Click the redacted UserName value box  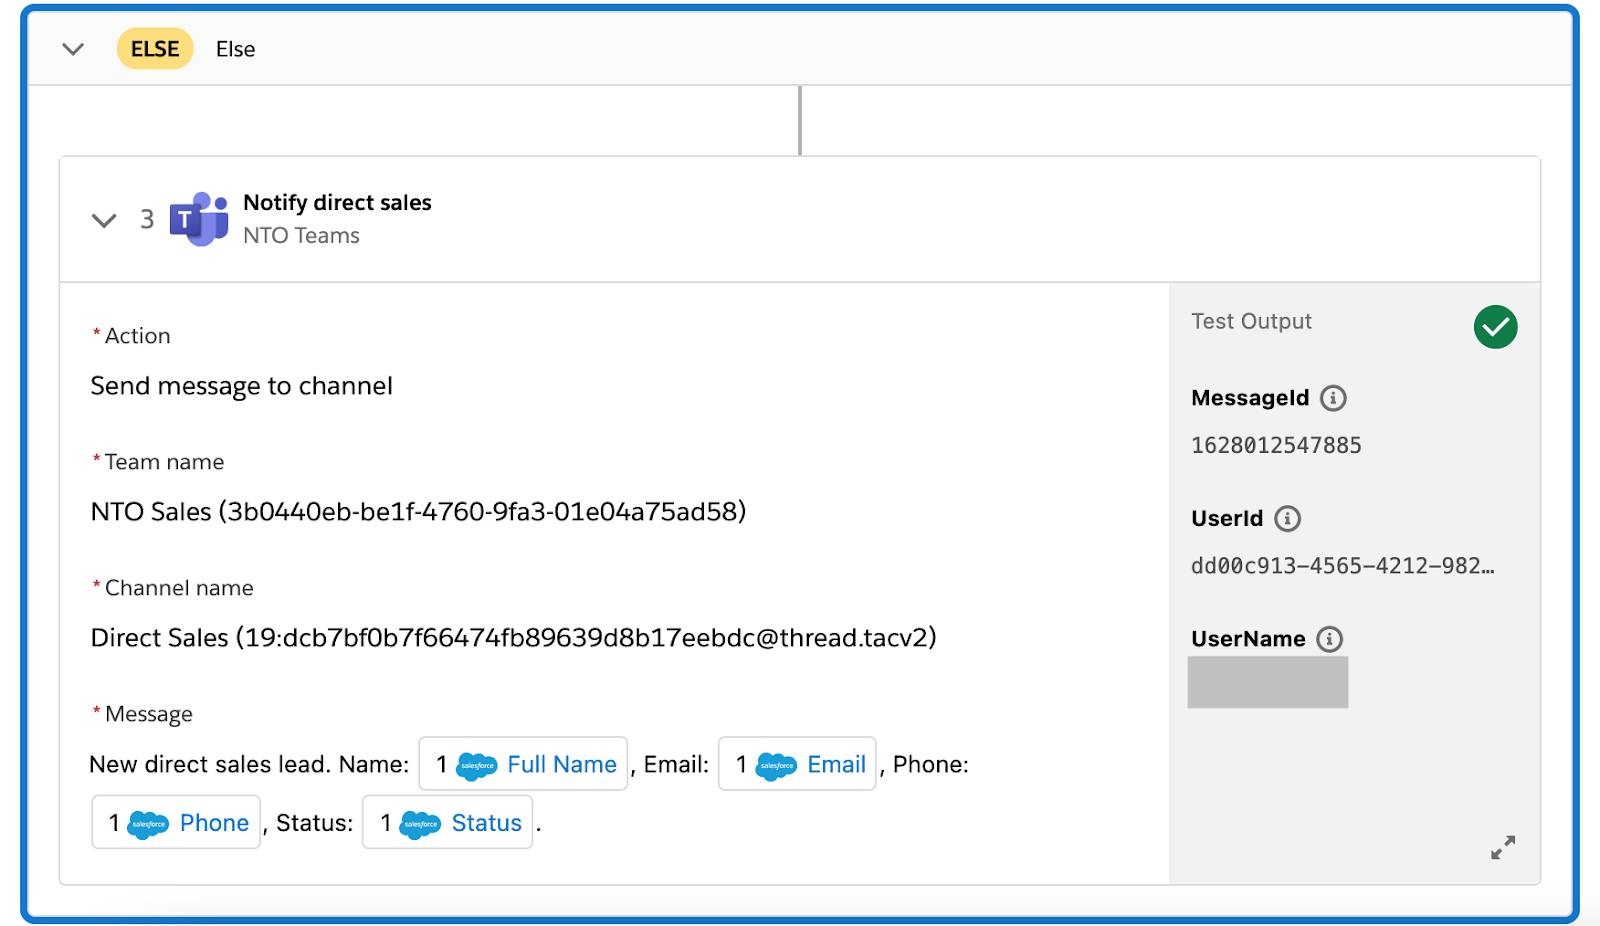click(1267, 682)
